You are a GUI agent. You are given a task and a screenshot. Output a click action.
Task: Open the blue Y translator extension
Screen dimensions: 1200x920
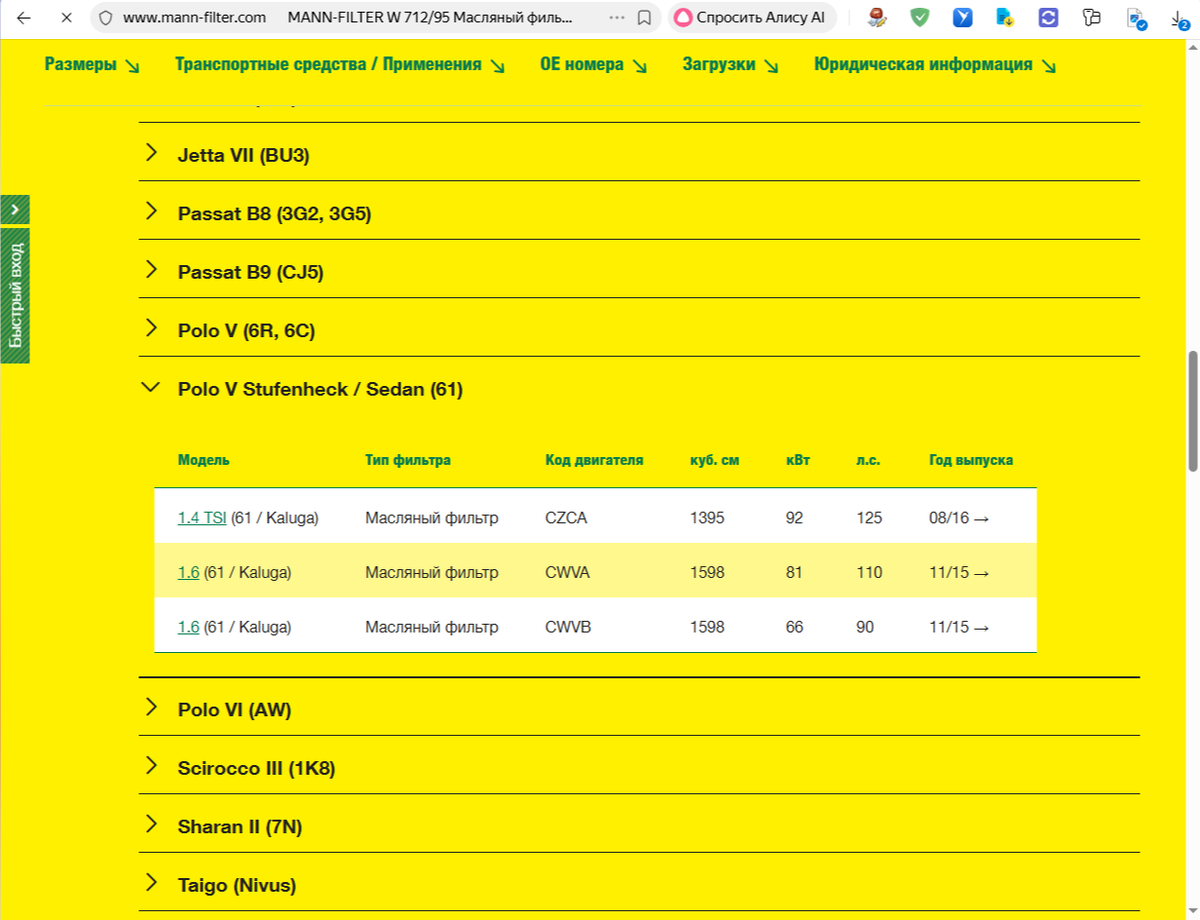pyautogui.click(x=963, y=18)
